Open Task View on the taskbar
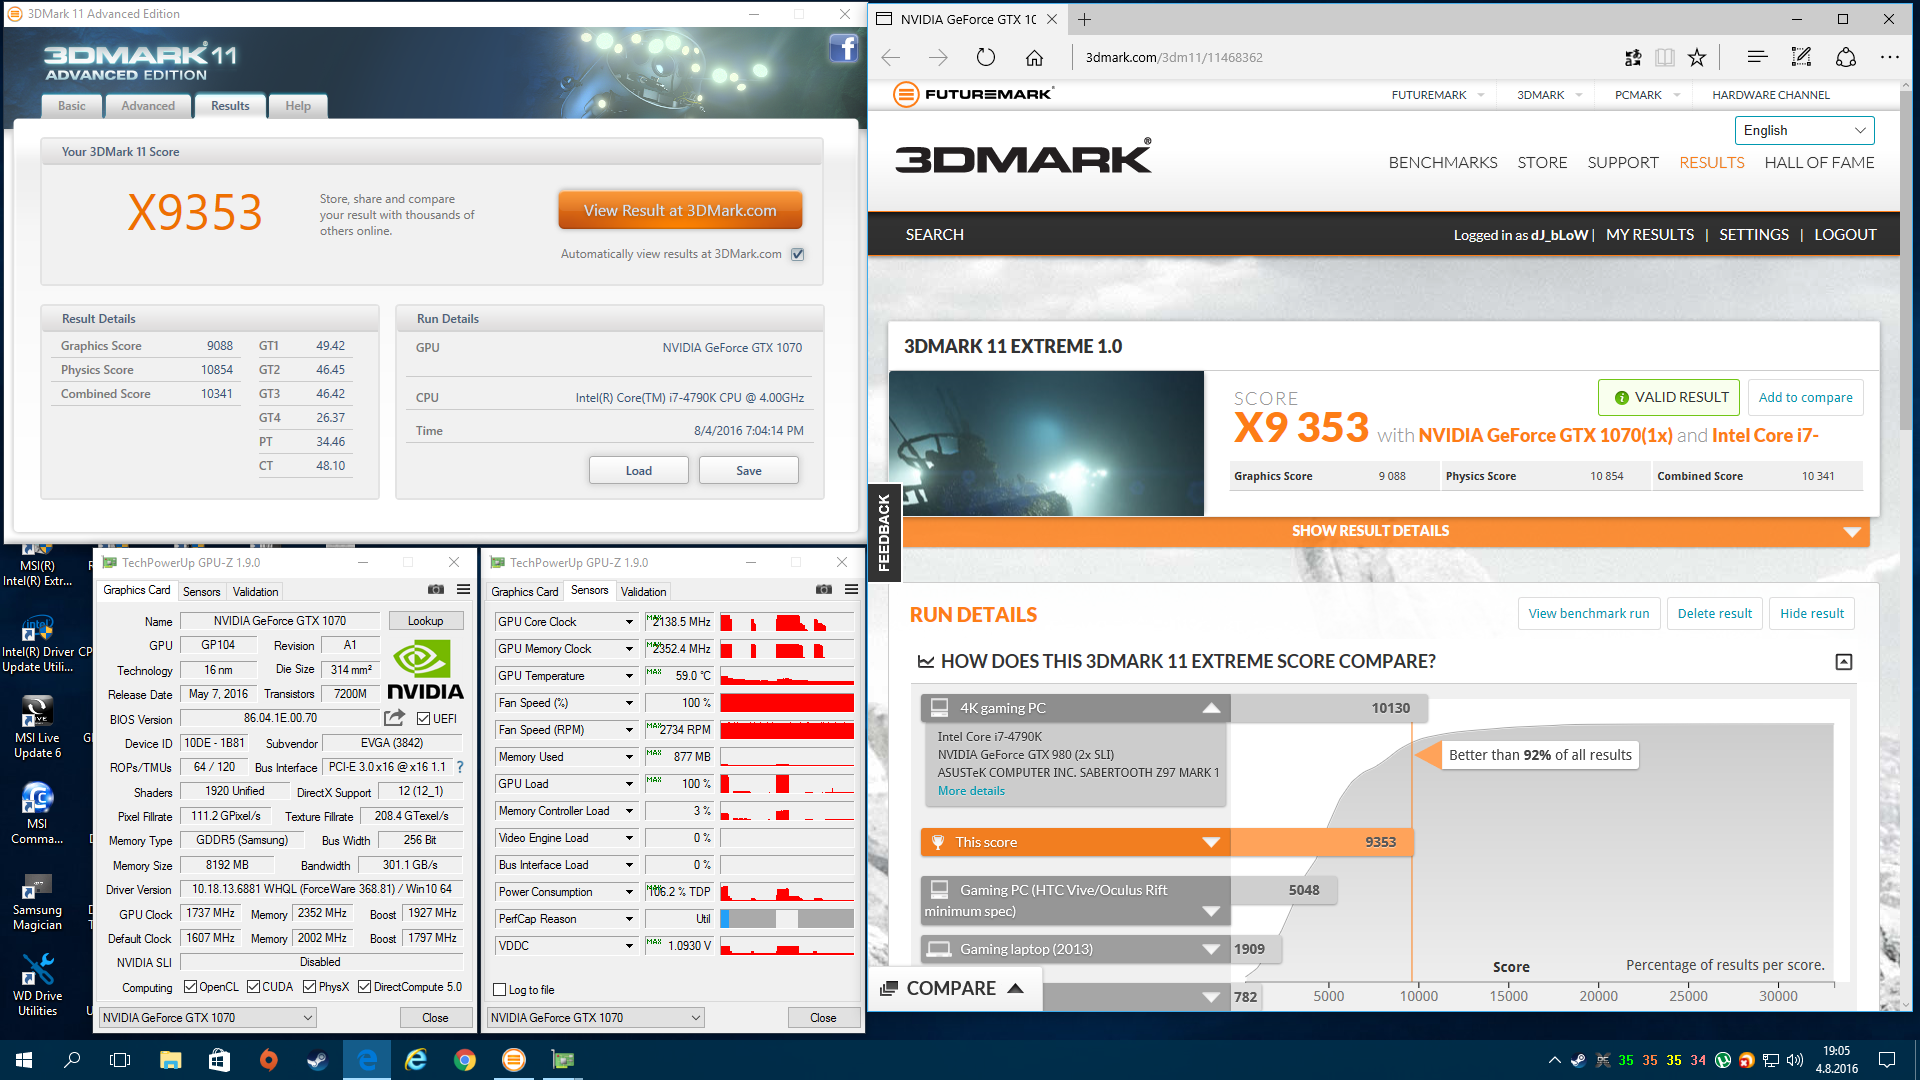 click(x=120, y=1060)
